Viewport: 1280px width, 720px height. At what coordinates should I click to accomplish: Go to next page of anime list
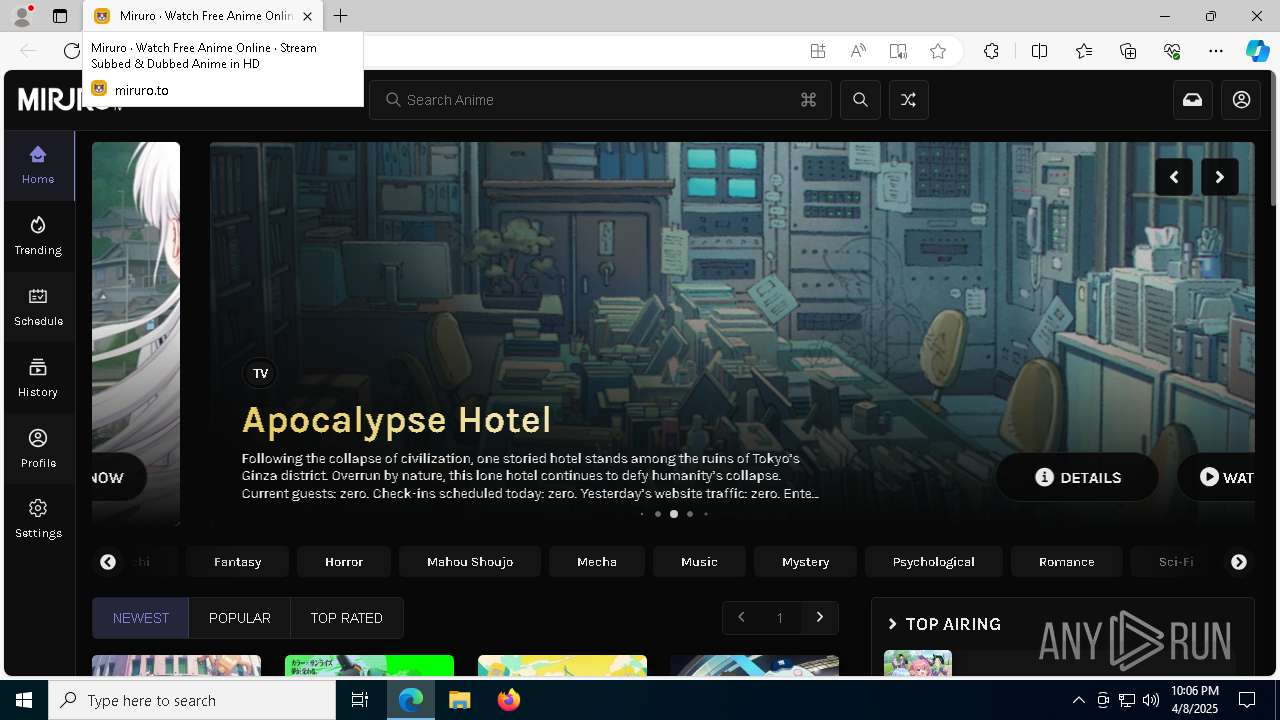pyautogui.click(x=820, y=617)
